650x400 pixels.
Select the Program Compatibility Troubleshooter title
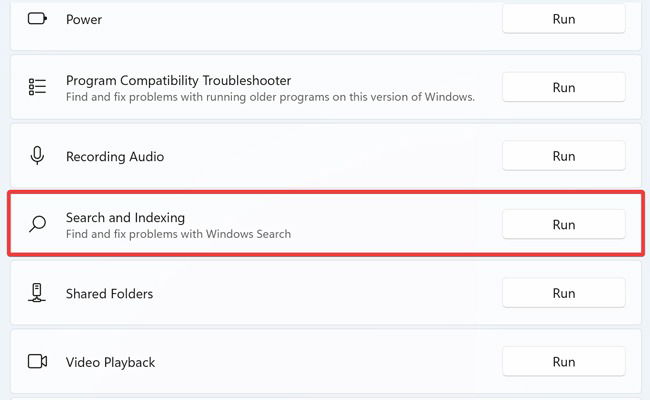178,80
